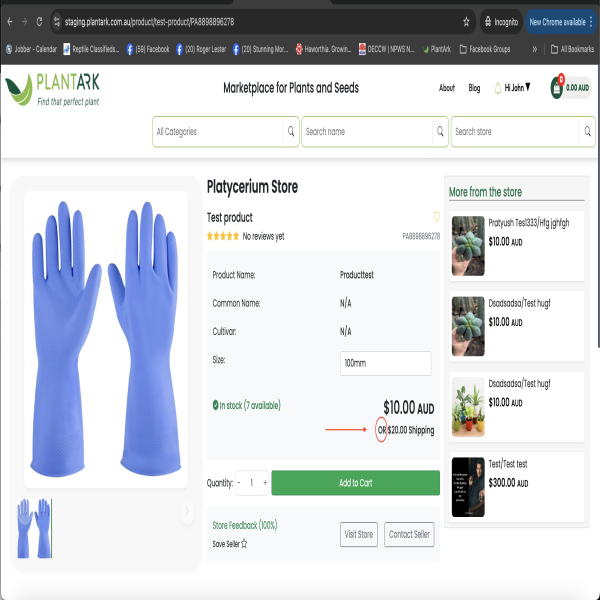
Task: Click the Save Seller star icon
Action: pyautogui.click(x=244, y=544)
